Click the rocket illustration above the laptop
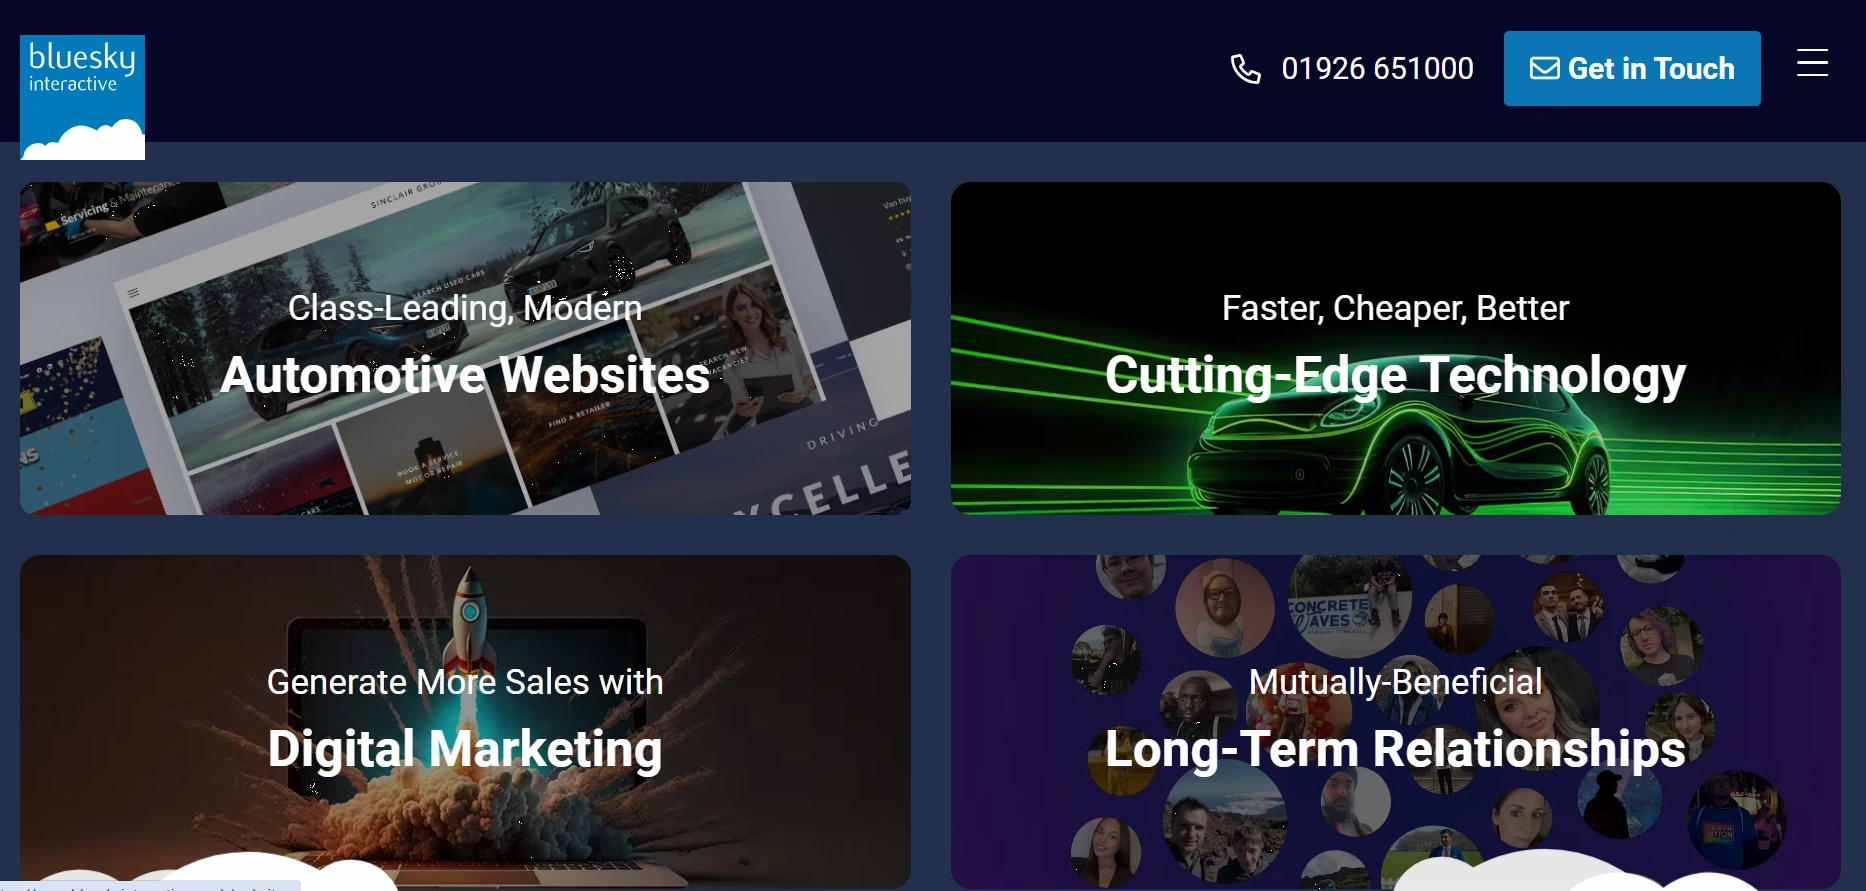Screen dimensions: 1866x891 (x=469, y=620)
